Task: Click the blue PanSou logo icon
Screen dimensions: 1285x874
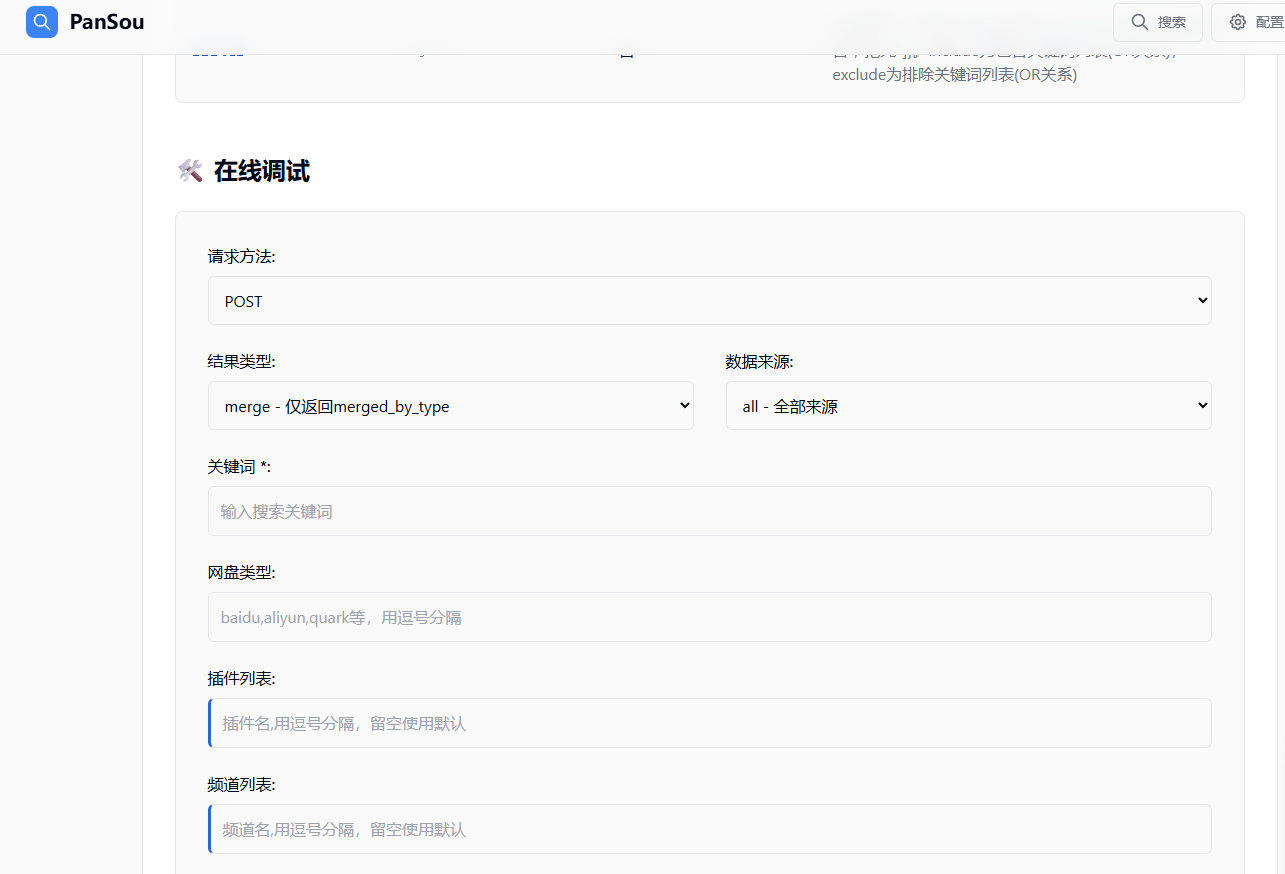Action: click(42, 22)
